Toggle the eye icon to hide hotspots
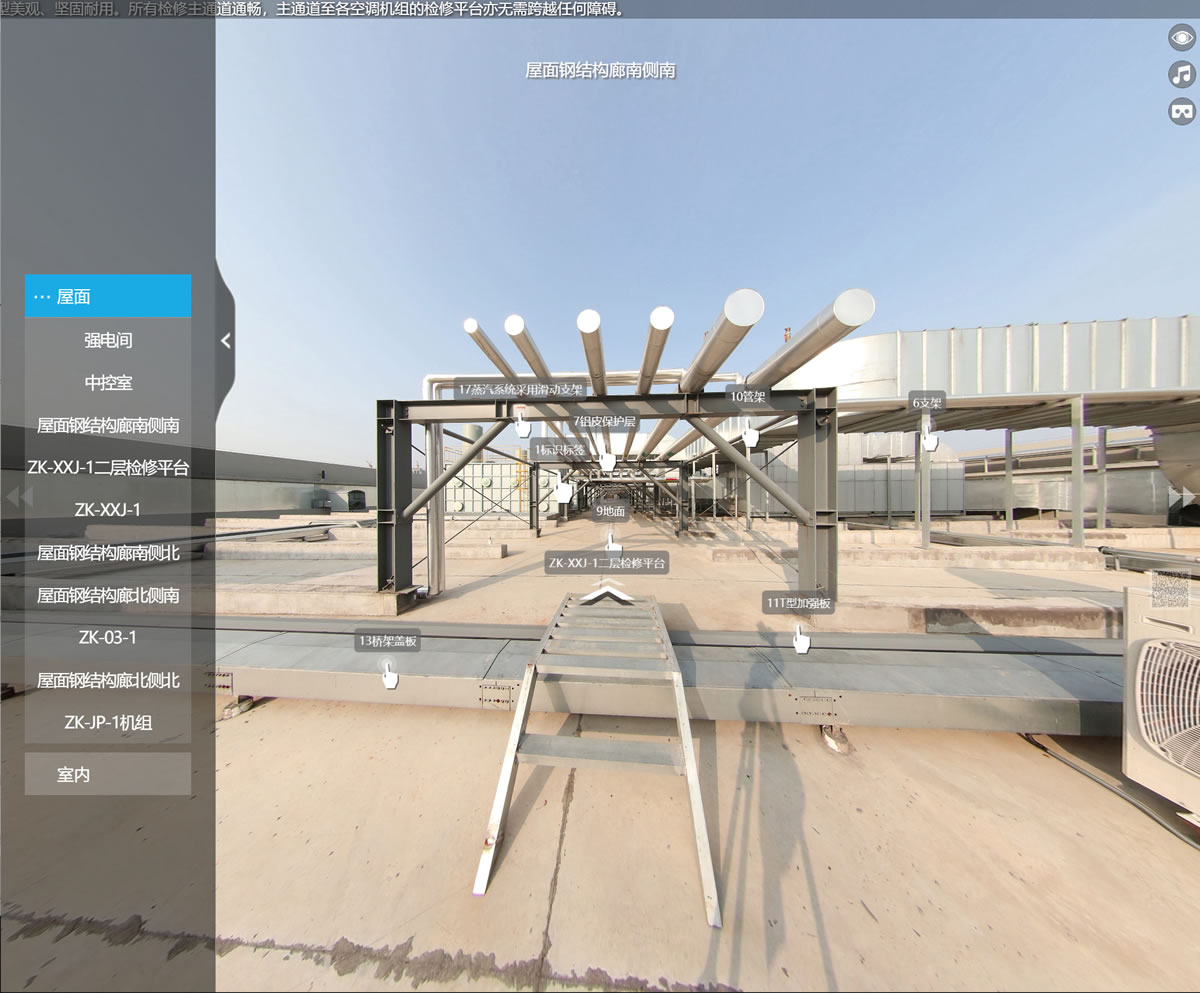Screen dimensions: 1200x993 1182,37
